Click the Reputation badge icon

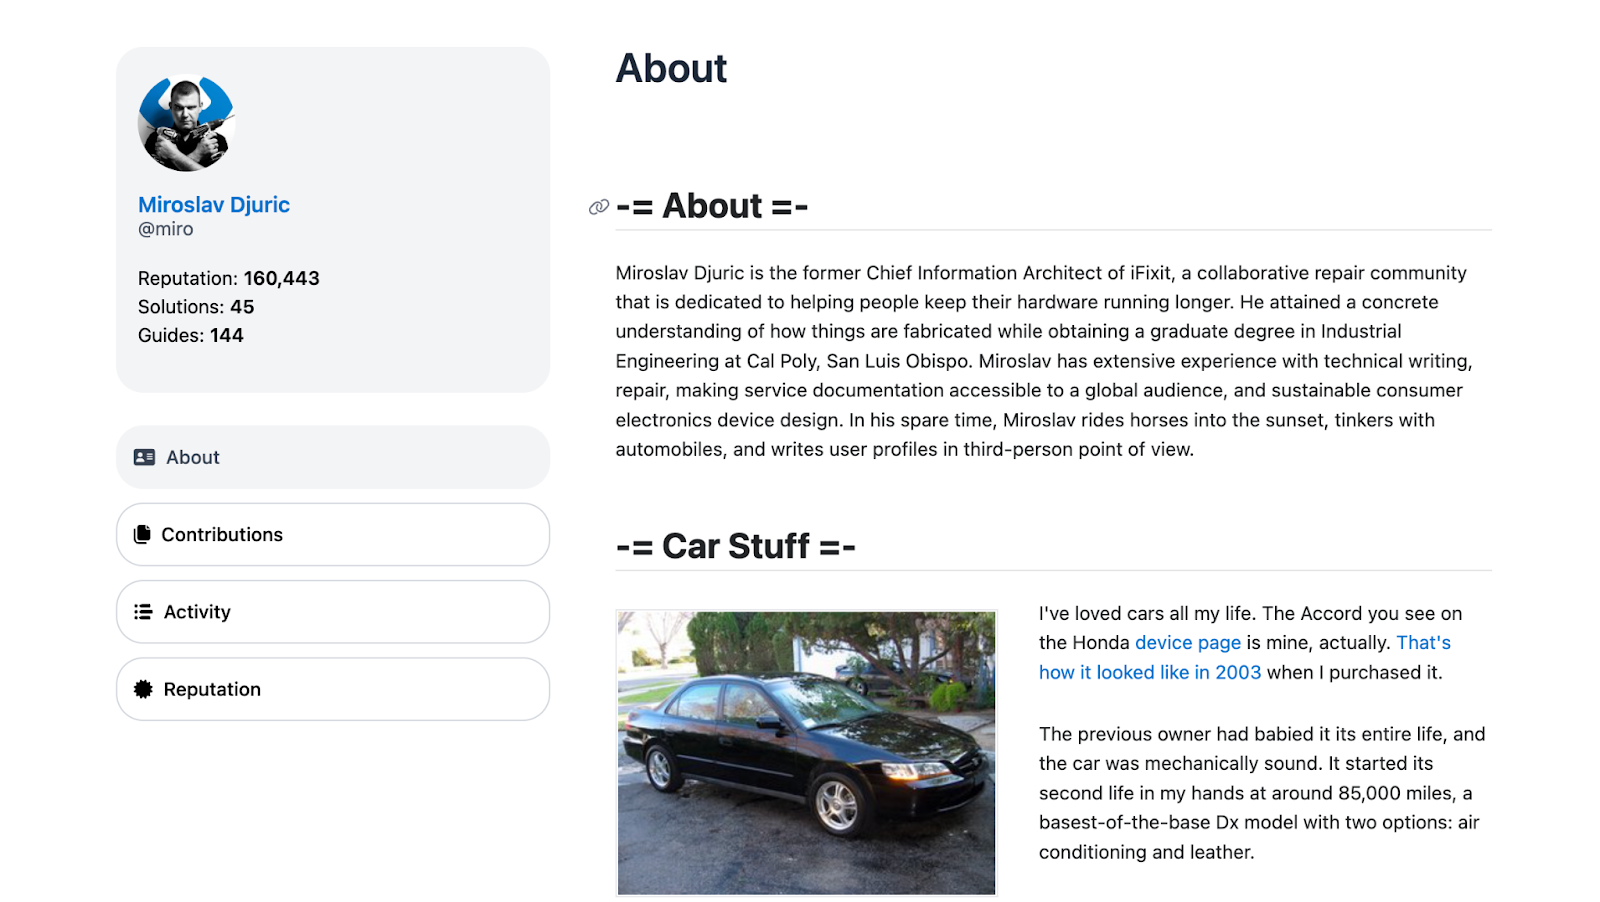pyautogui.click(x=144, y=688)
